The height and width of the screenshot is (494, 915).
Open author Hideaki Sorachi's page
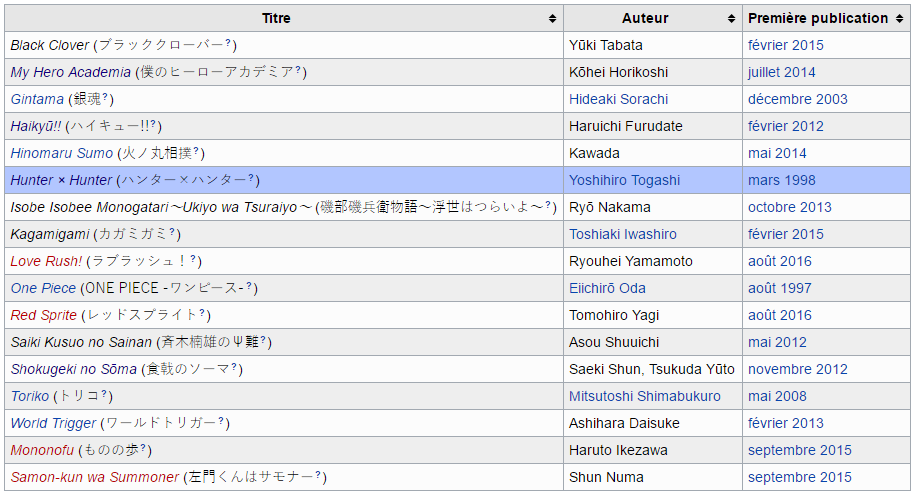pyautogui.click(x=618, y=99)
